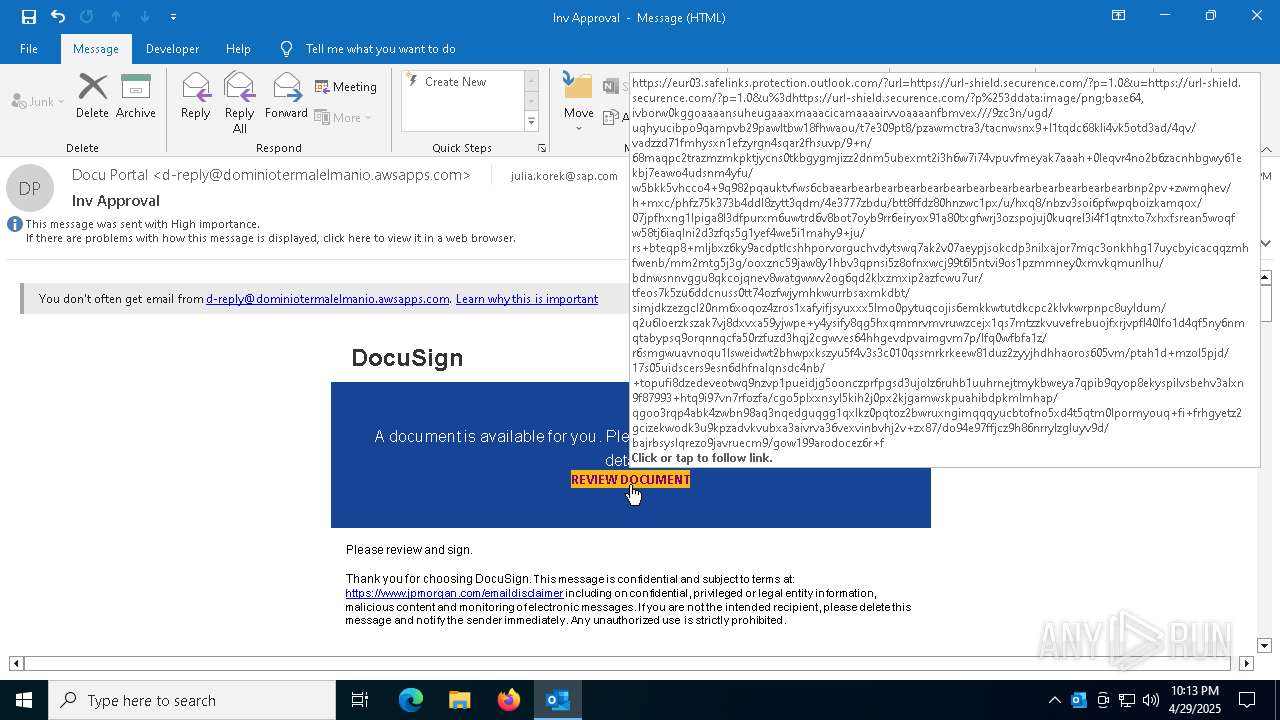
Task: Click the Outlook tray icon
Action: pyautogui.click(x=1078, y=700)
